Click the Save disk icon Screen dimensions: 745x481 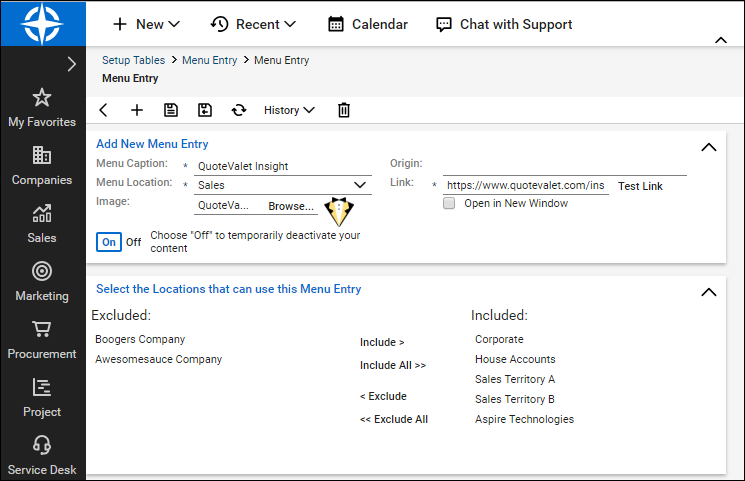(171, 110)
